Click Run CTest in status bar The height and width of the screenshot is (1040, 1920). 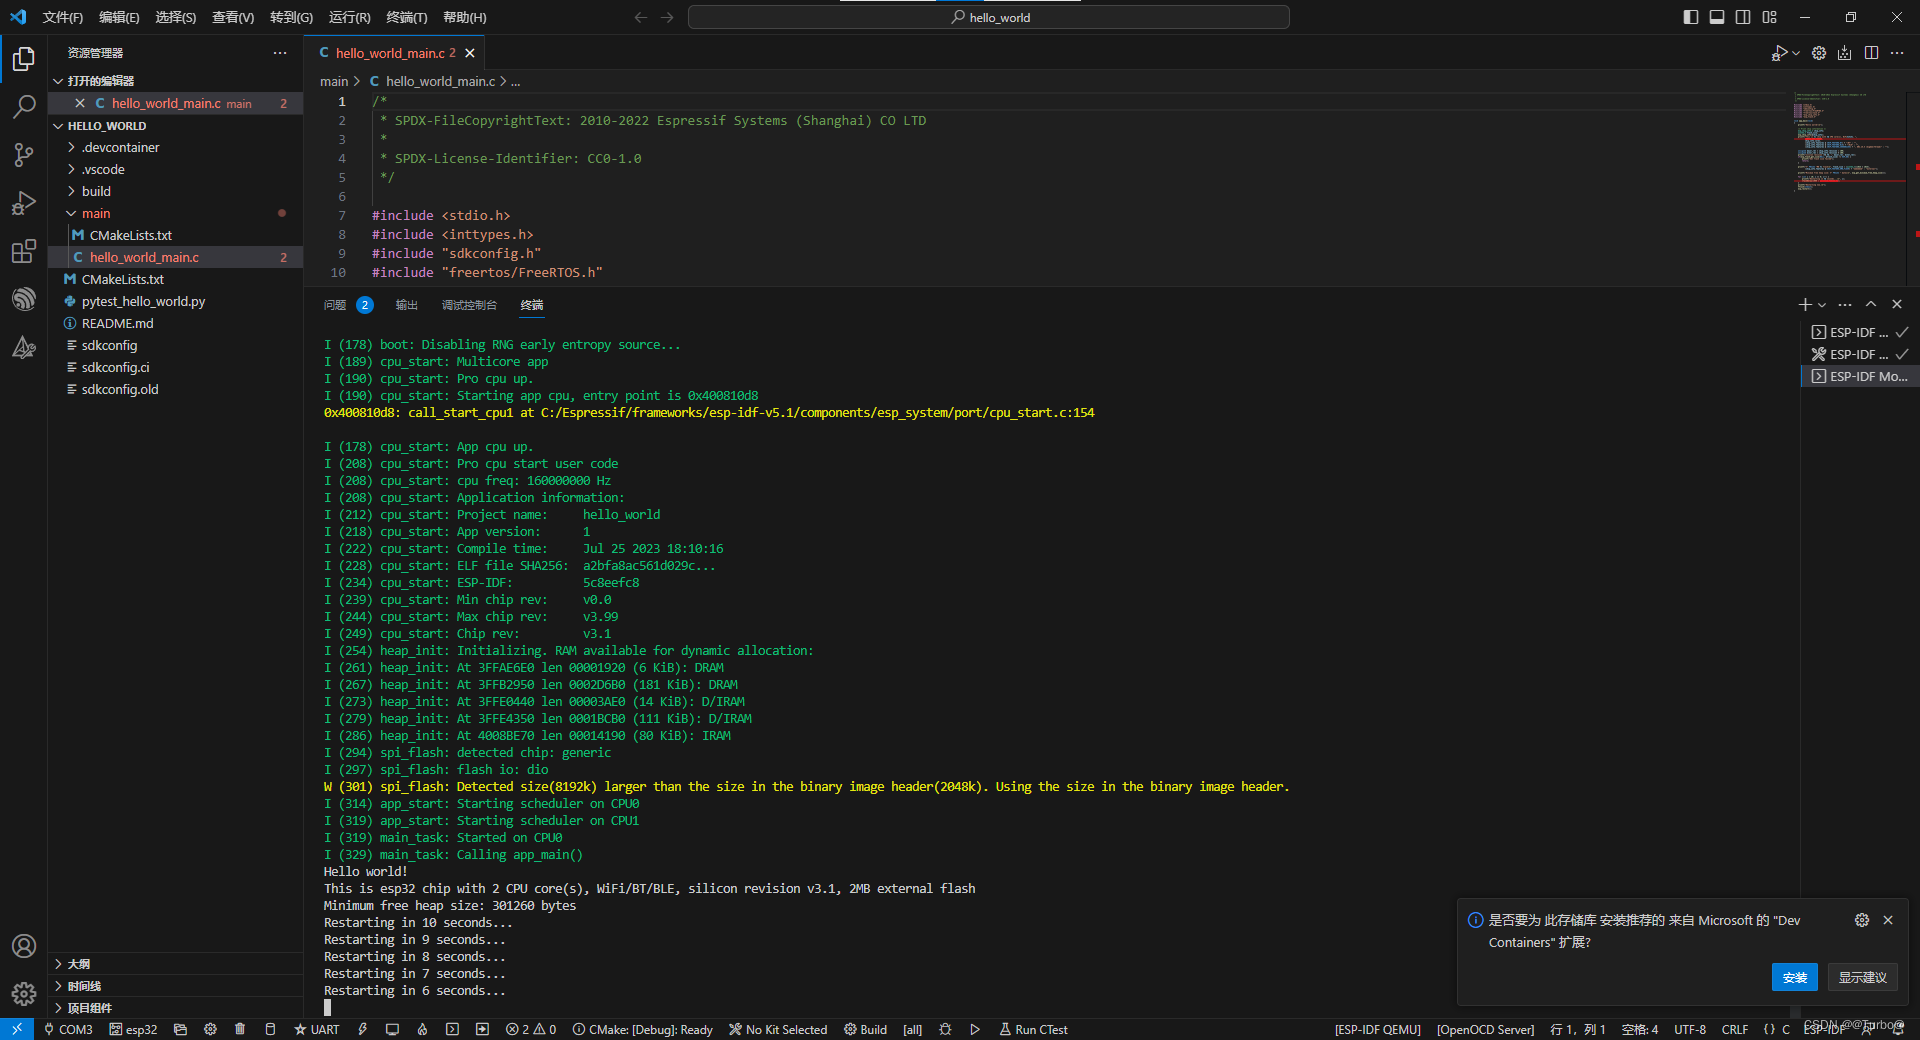[1033, 1030]
